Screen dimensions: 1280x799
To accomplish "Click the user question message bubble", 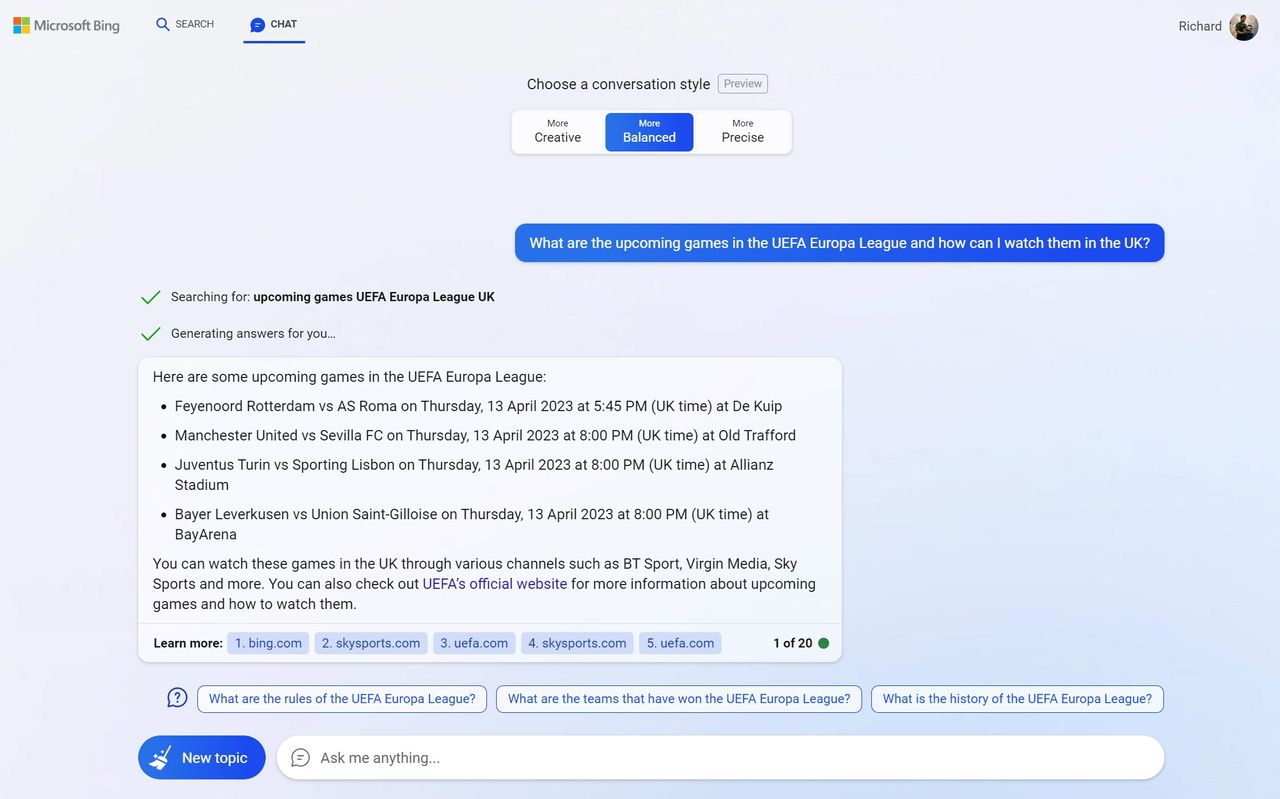I will (x=840, y=243).
